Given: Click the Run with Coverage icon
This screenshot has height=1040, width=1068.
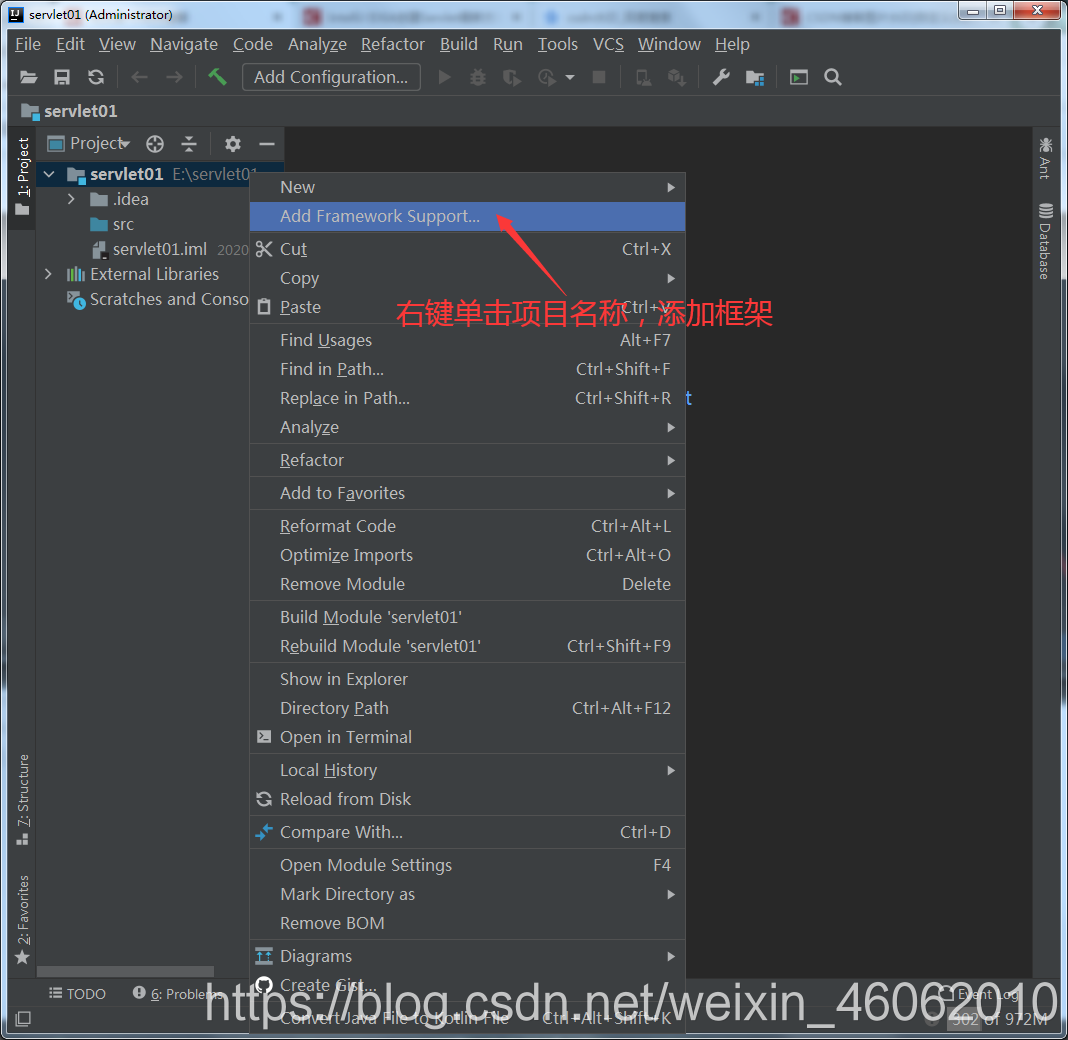Looking at the screenshot, I should click(512, 78).
